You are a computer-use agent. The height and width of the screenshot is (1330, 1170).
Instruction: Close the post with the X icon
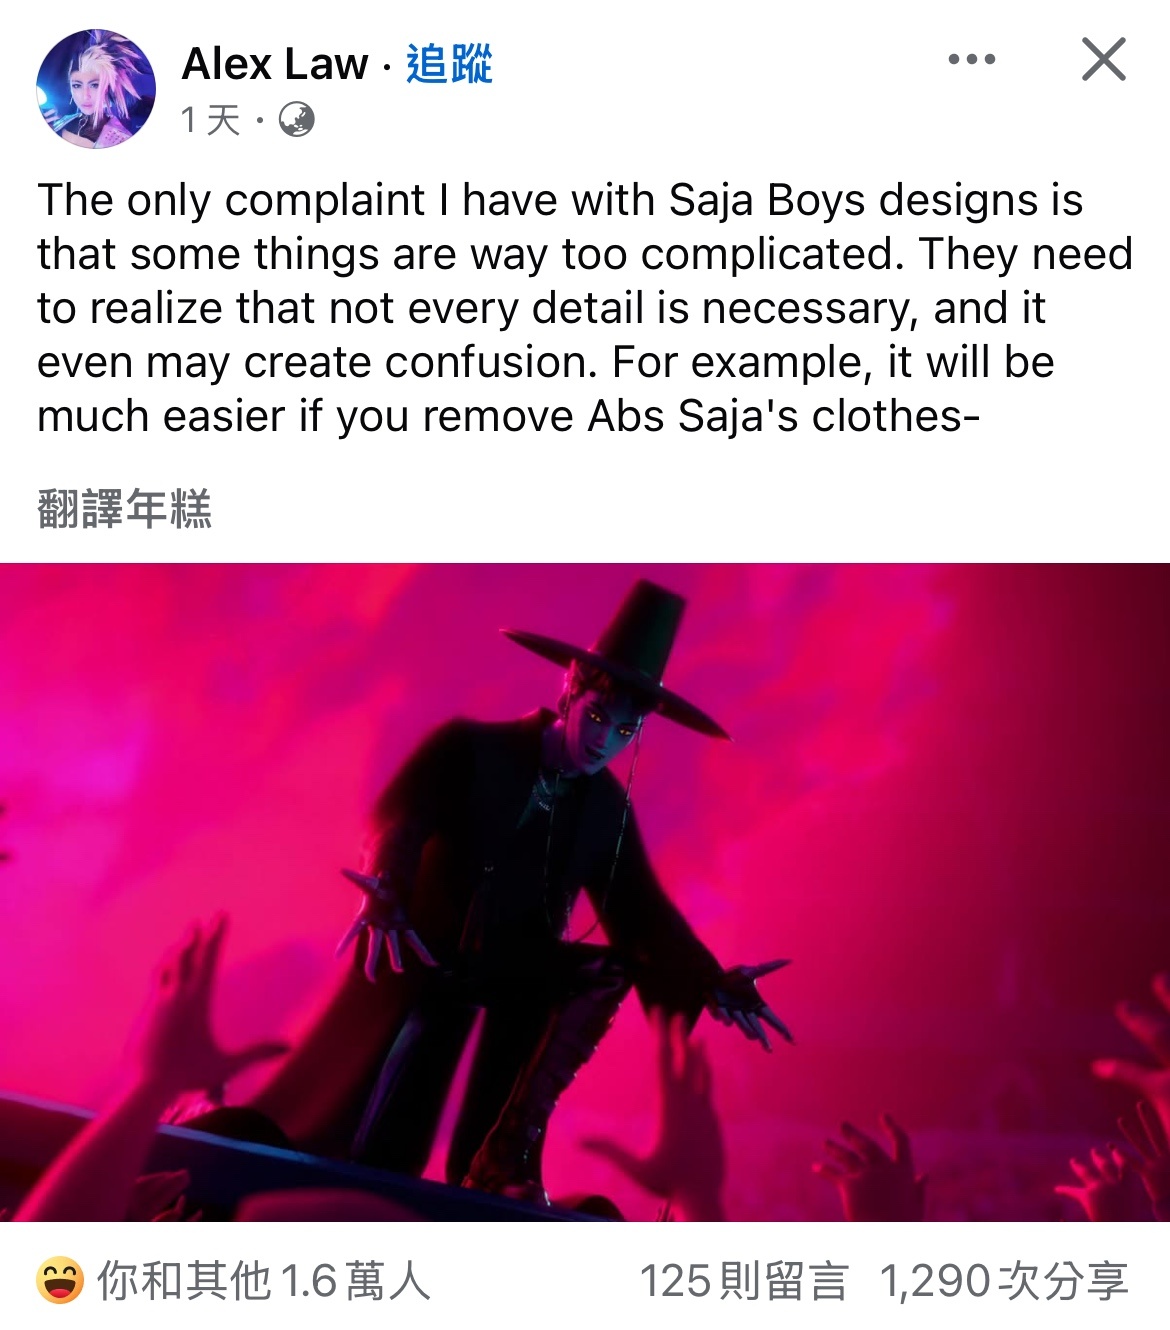(x=1104, y=59)
